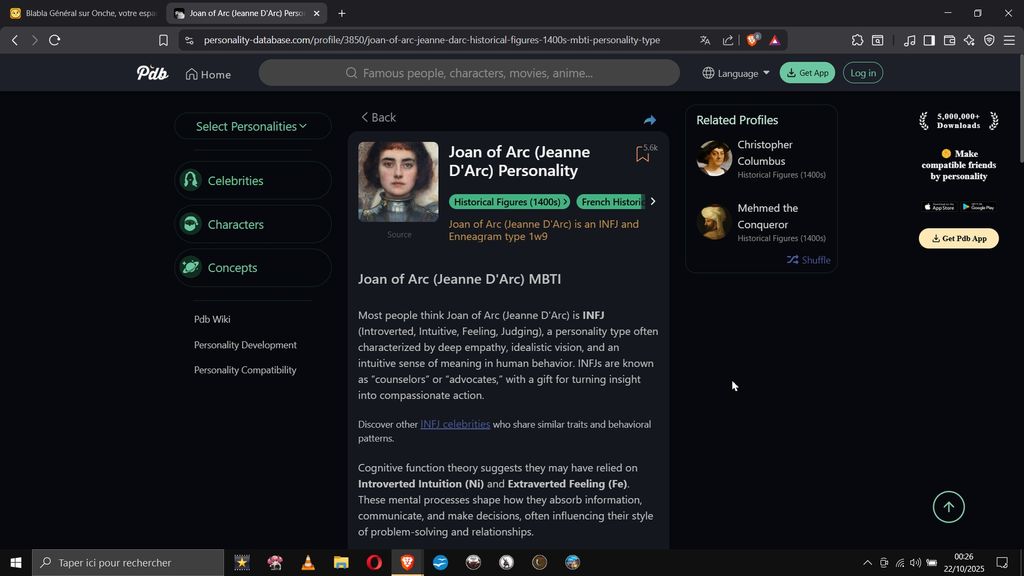The image size is (1024, 576).
Task: Open the Celebrities category
Action: [x=253, y=181]
